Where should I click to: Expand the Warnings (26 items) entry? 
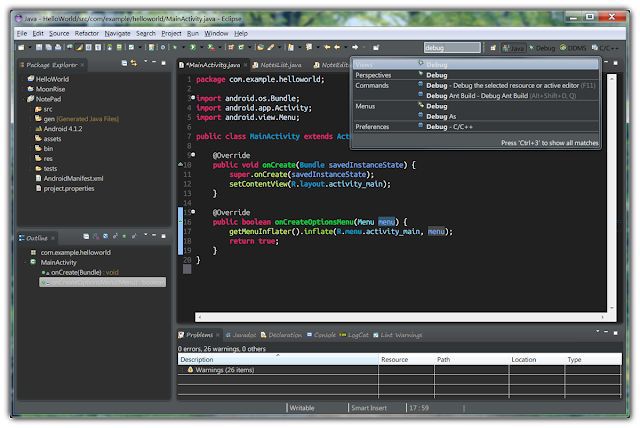point(184,370)
